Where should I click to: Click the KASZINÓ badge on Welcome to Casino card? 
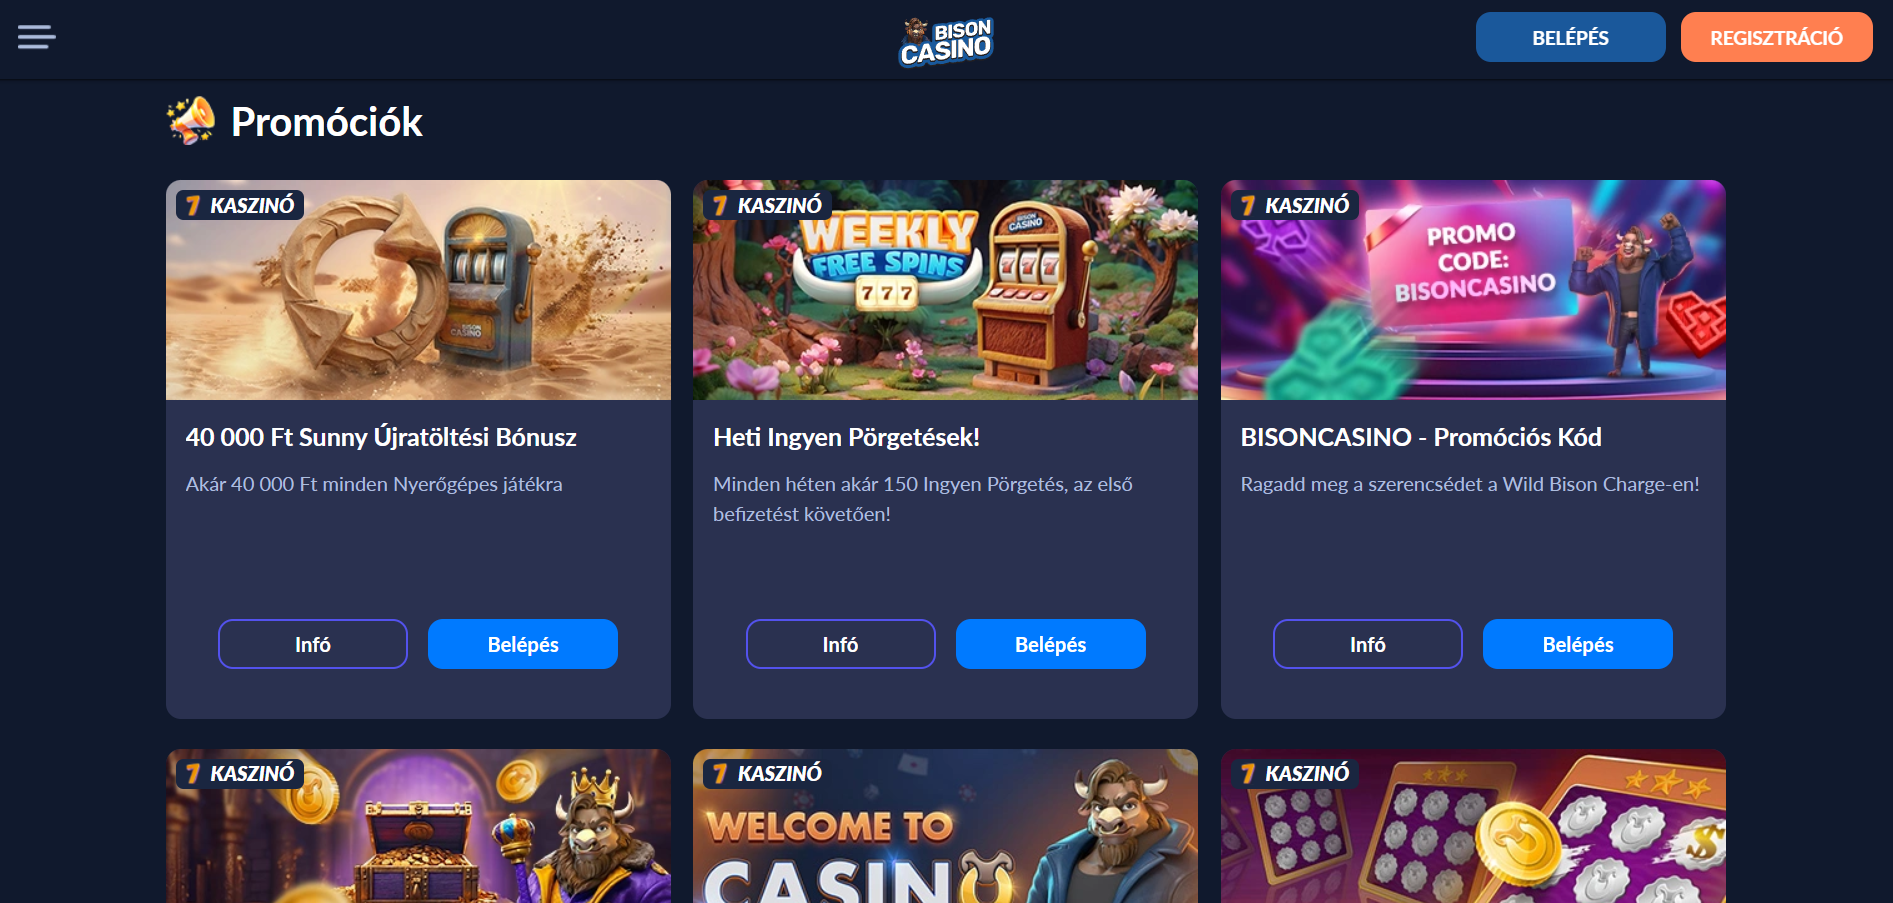pos(767,773)
